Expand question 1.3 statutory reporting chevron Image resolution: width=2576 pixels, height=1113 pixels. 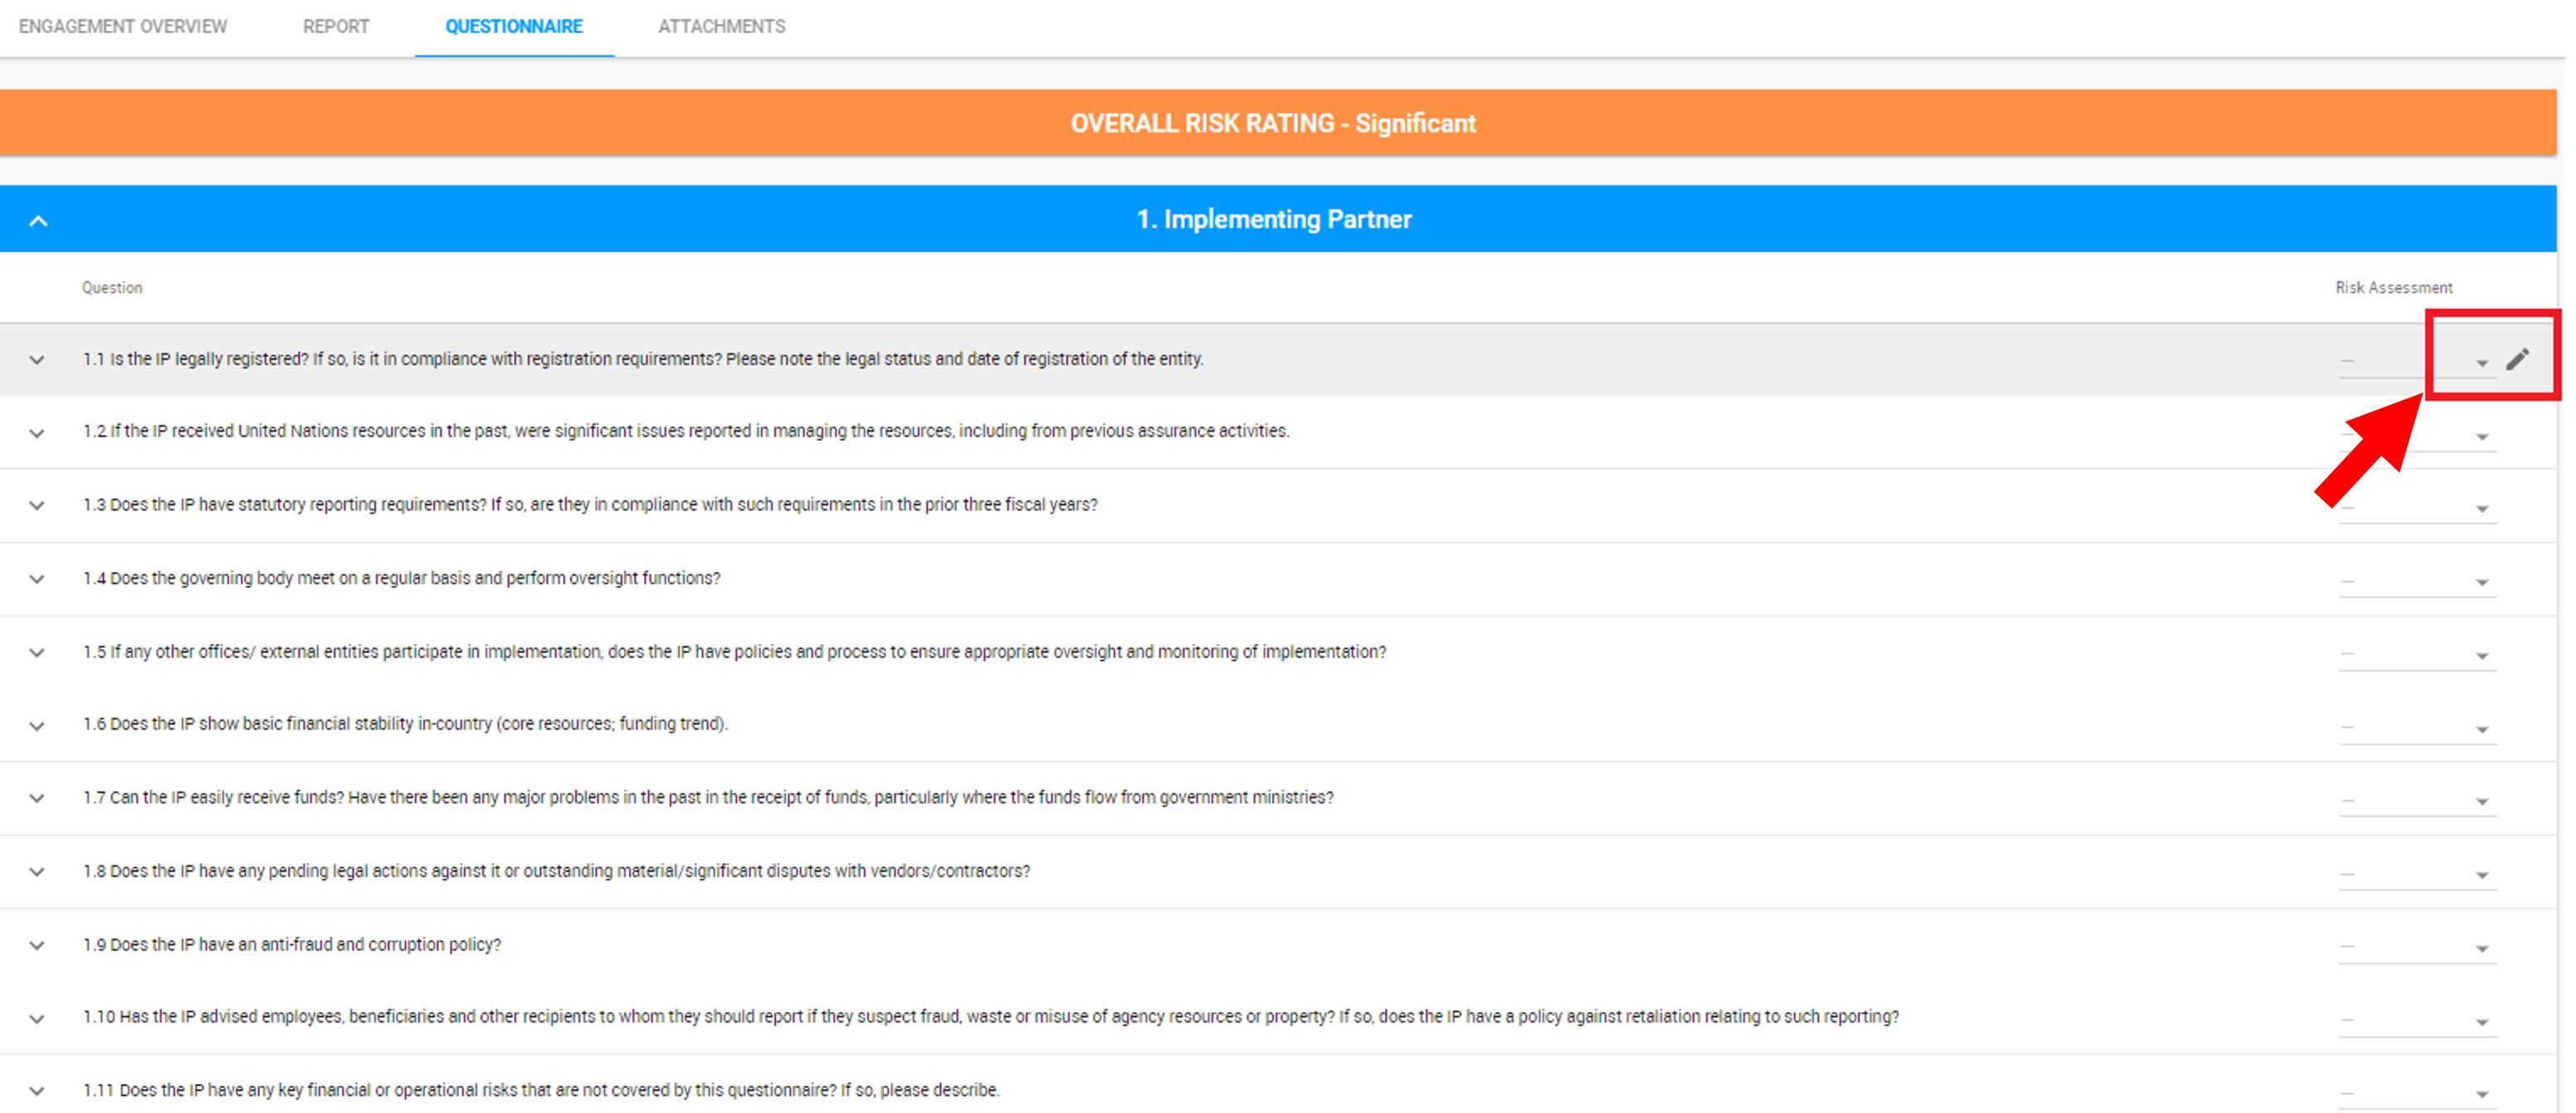[37, 506]
